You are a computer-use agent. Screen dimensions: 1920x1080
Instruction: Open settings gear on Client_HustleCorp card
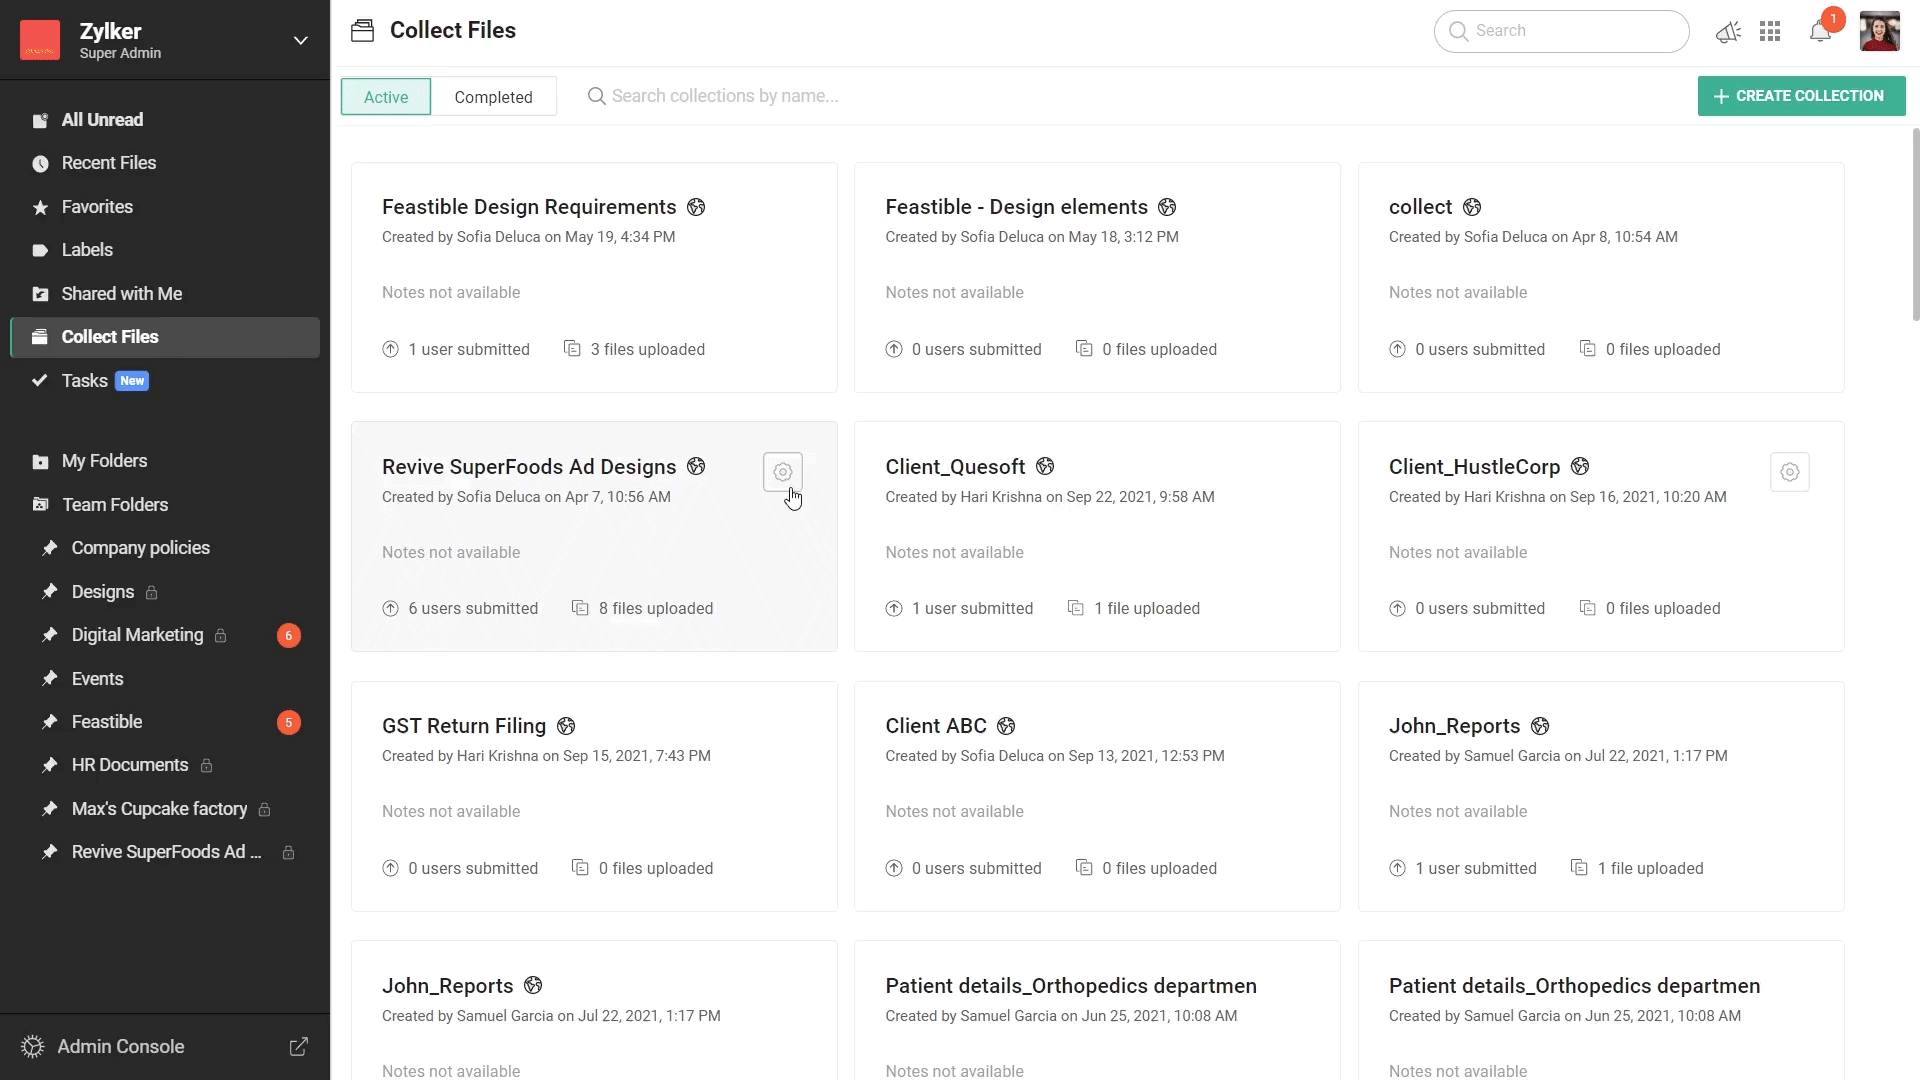pyautogui.click(x=1789, y=472)
